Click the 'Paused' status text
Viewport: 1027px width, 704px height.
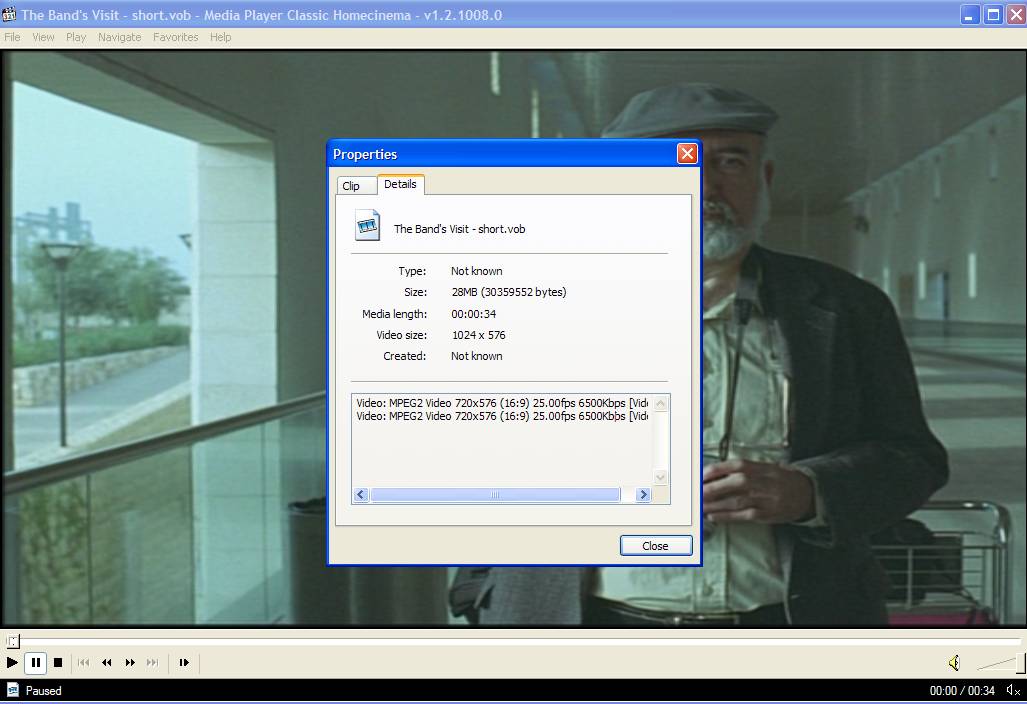[x=43, y=691]
